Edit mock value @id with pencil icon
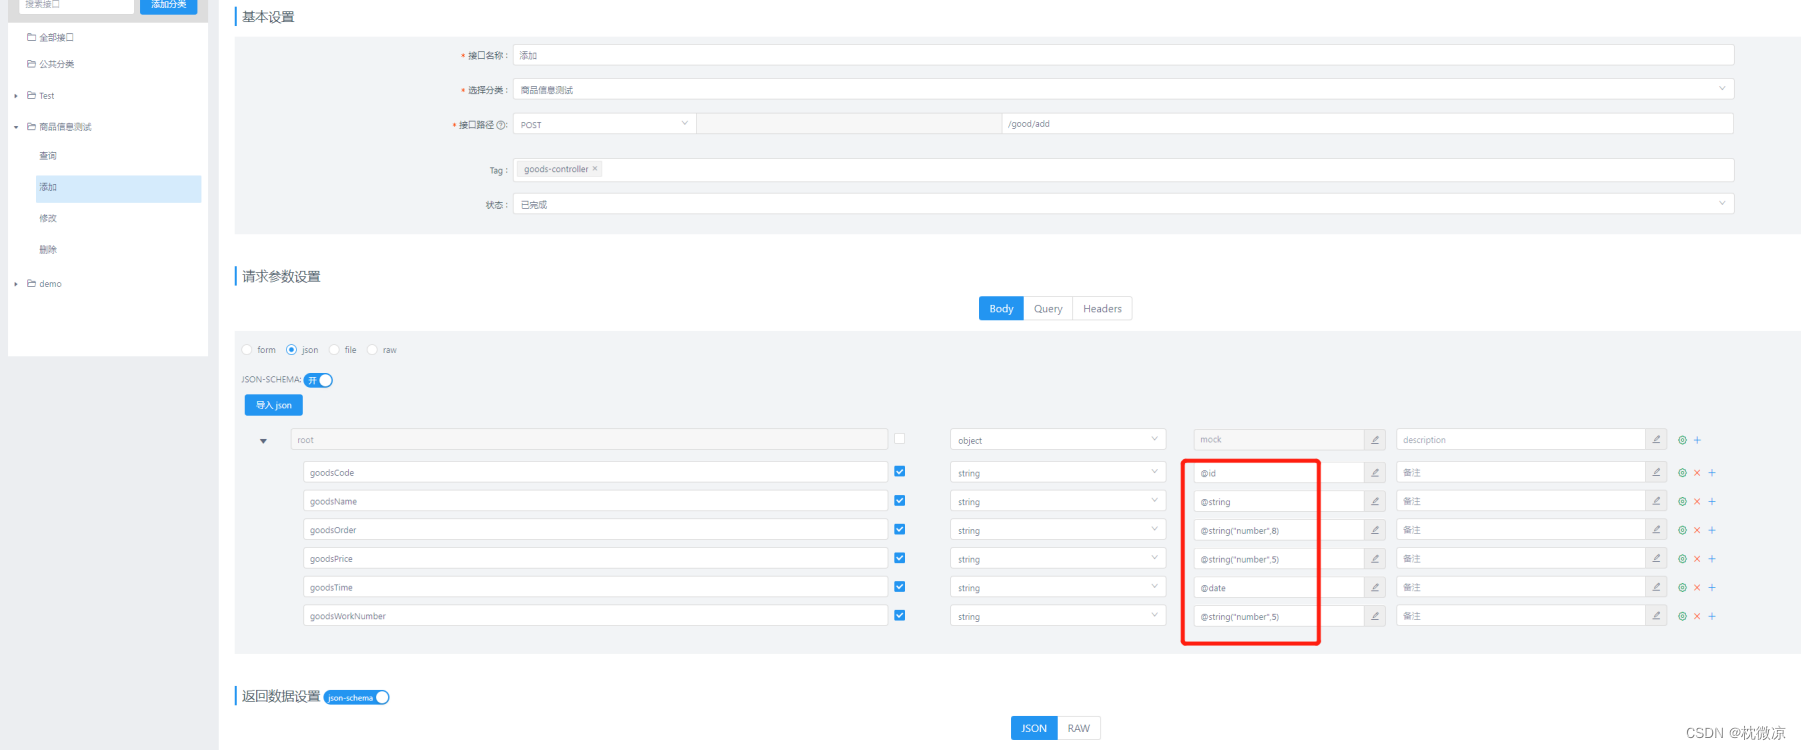The height and width of the screenshot is (750, 1801). (x=1375, y=473)
